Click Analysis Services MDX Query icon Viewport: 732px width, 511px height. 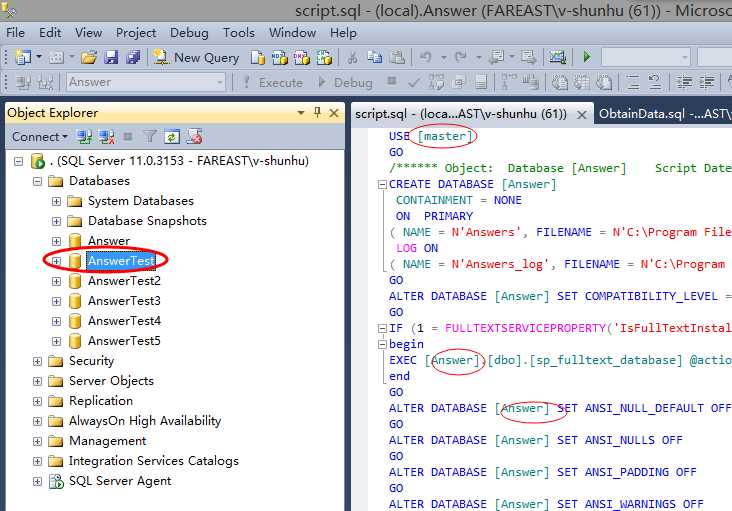(x=280, y=57)
